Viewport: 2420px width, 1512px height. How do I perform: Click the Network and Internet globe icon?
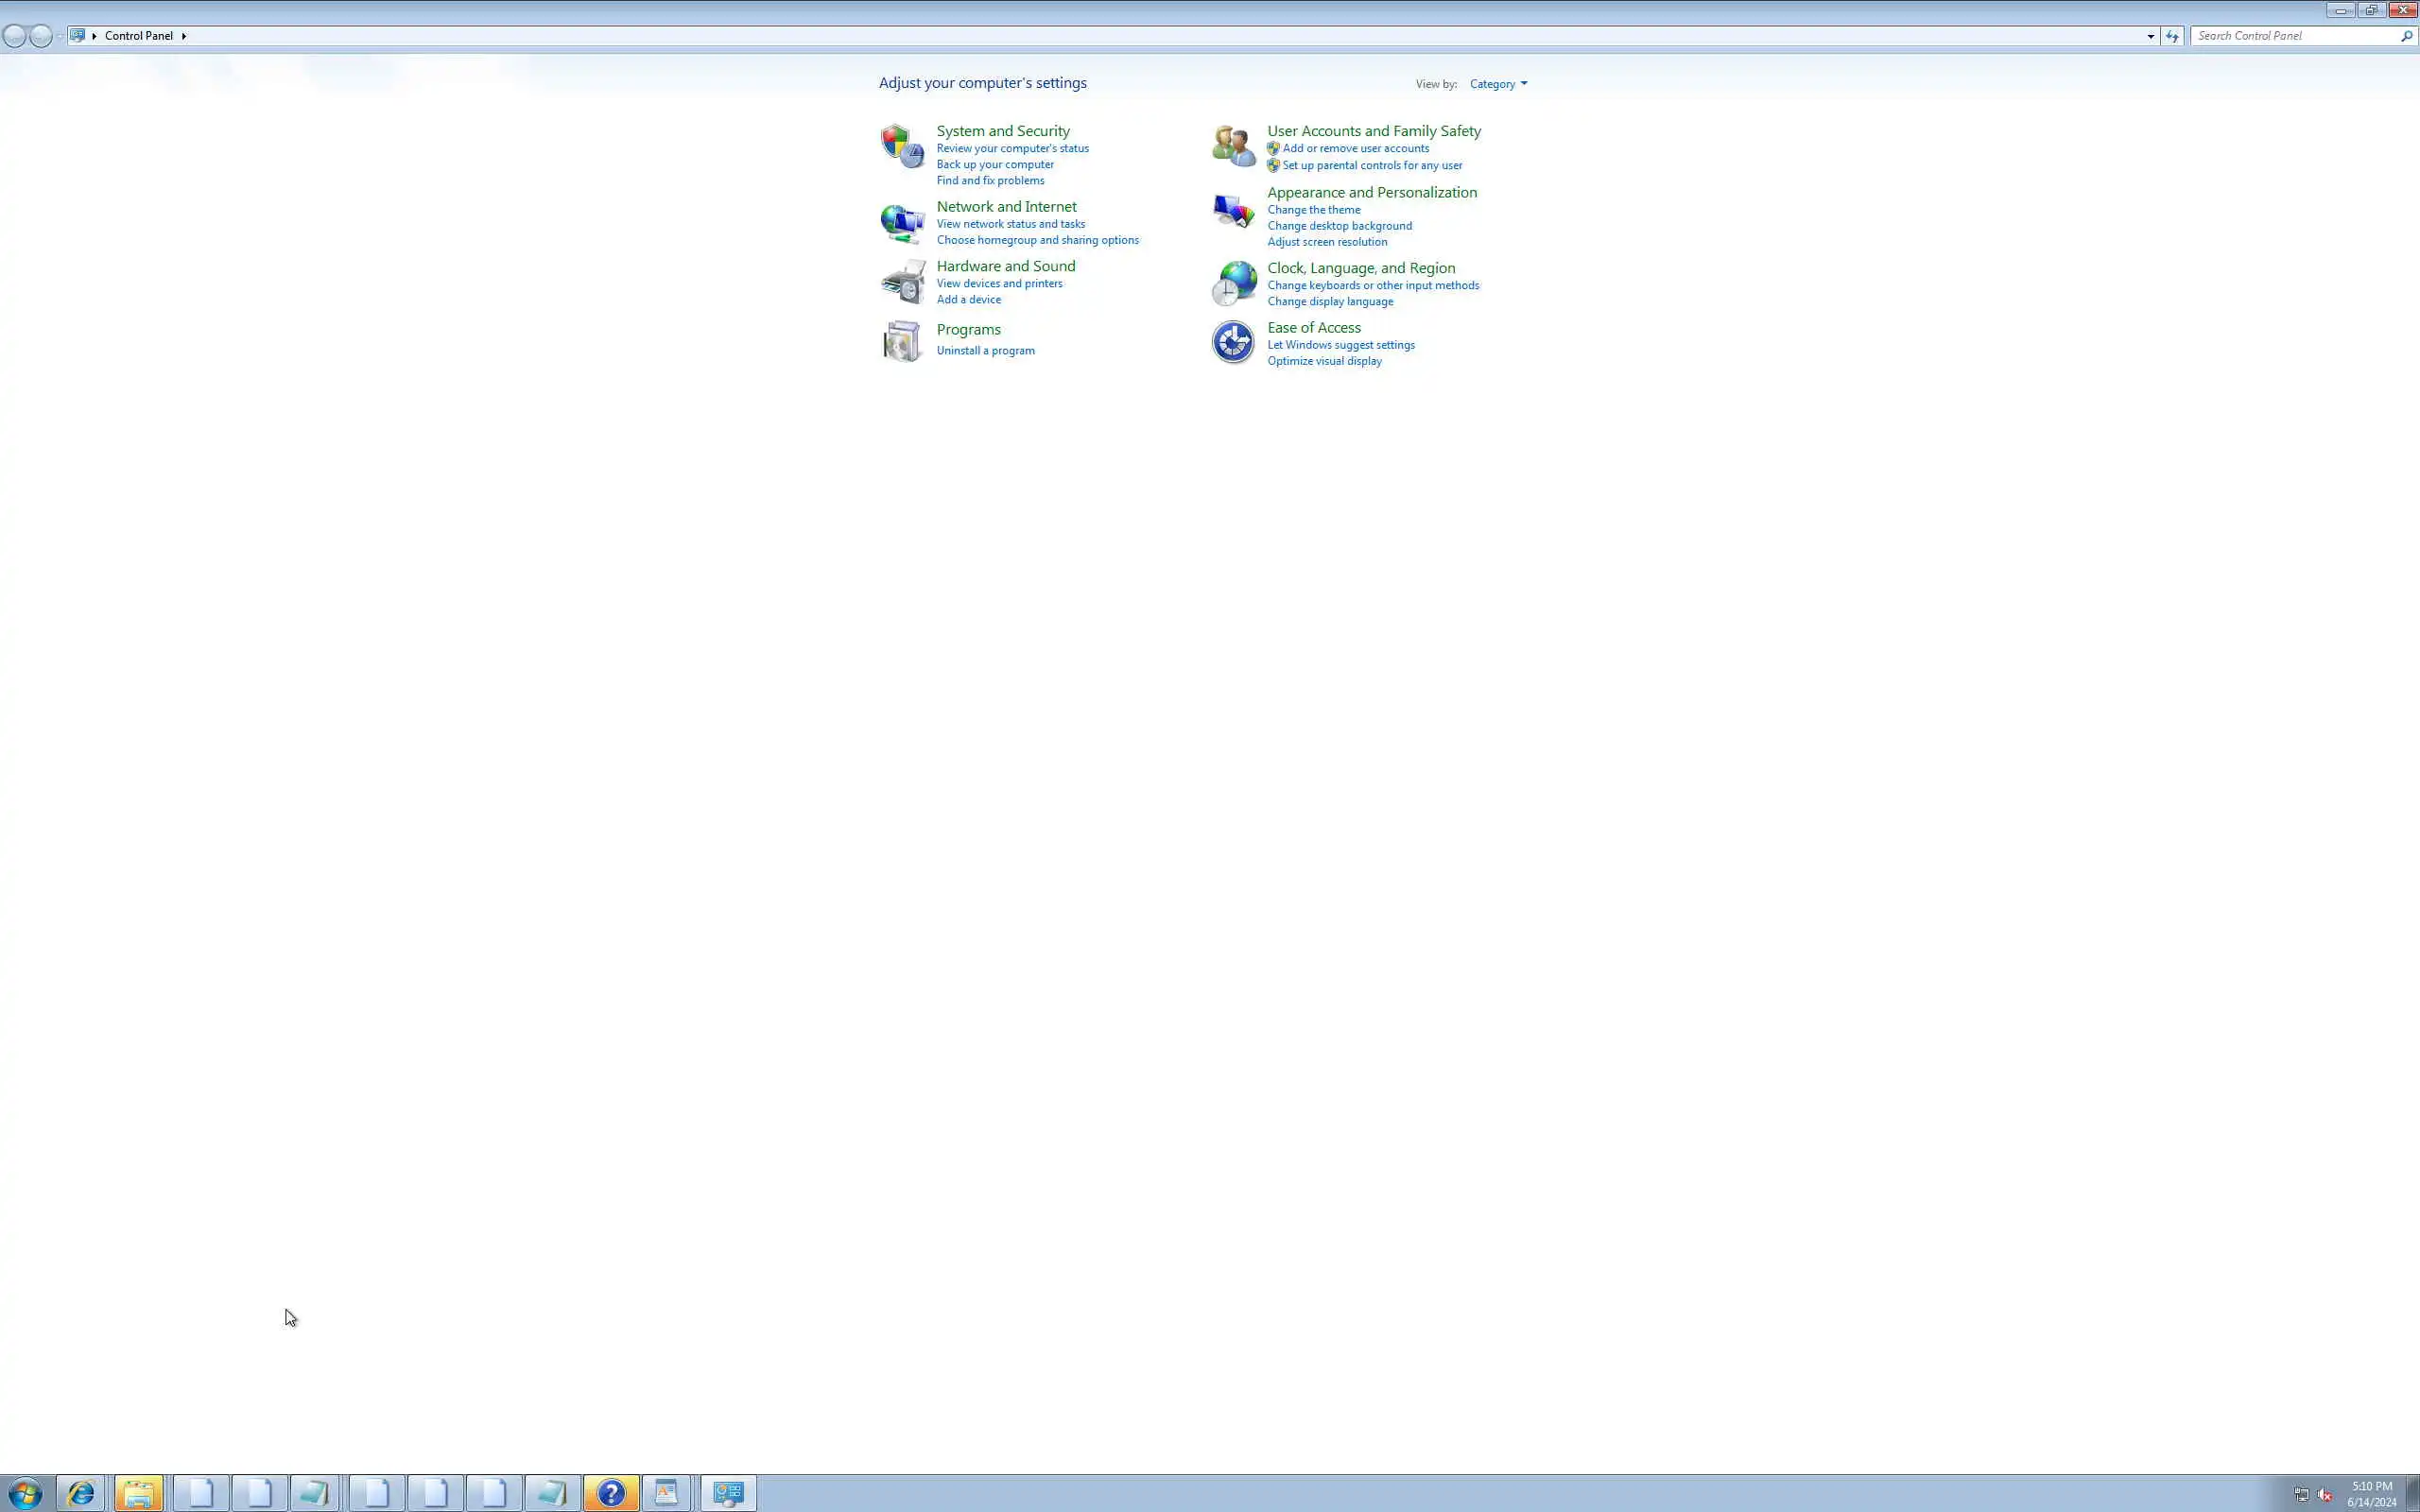[x=902, y=223]
